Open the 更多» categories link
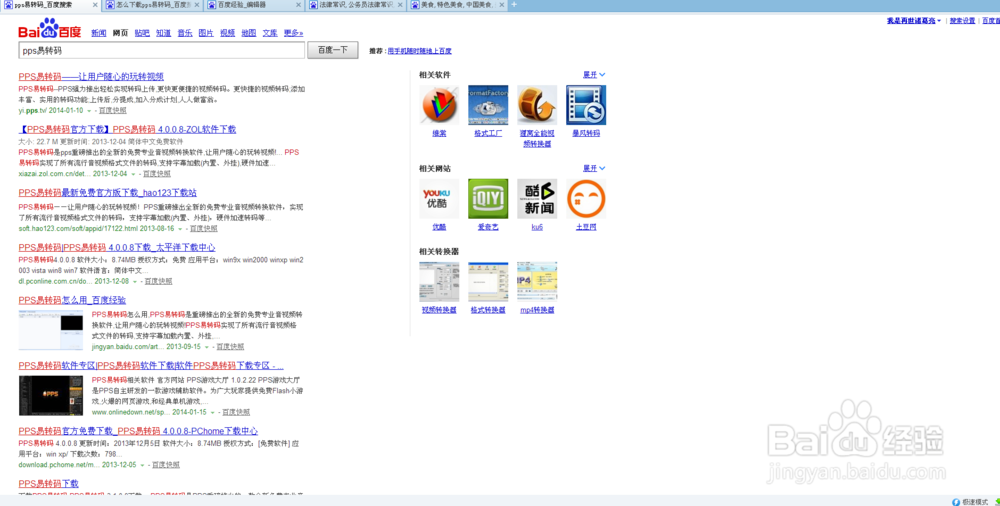This screenshot has height=506, width=1000. [293, 33]
